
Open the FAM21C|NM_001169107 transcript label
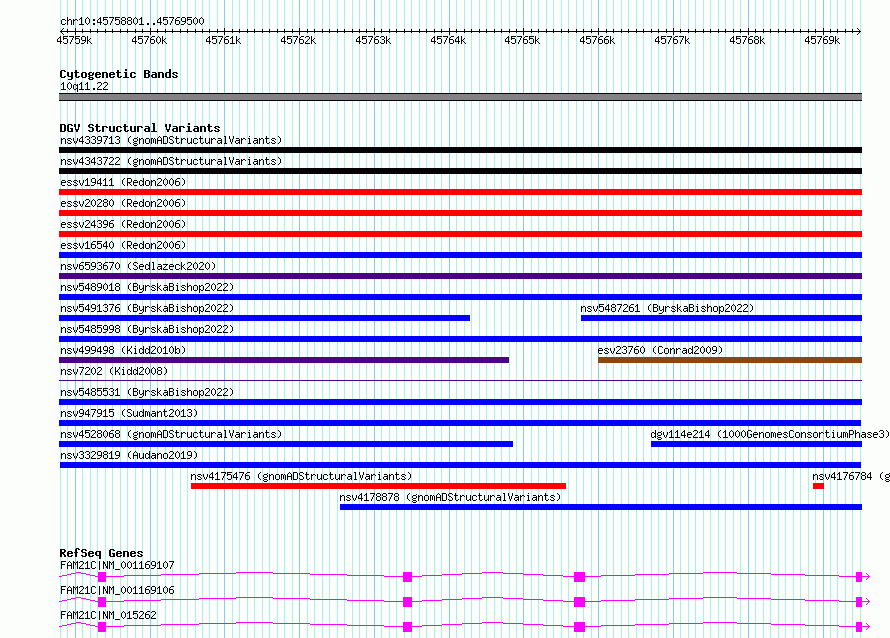[117, 565]
